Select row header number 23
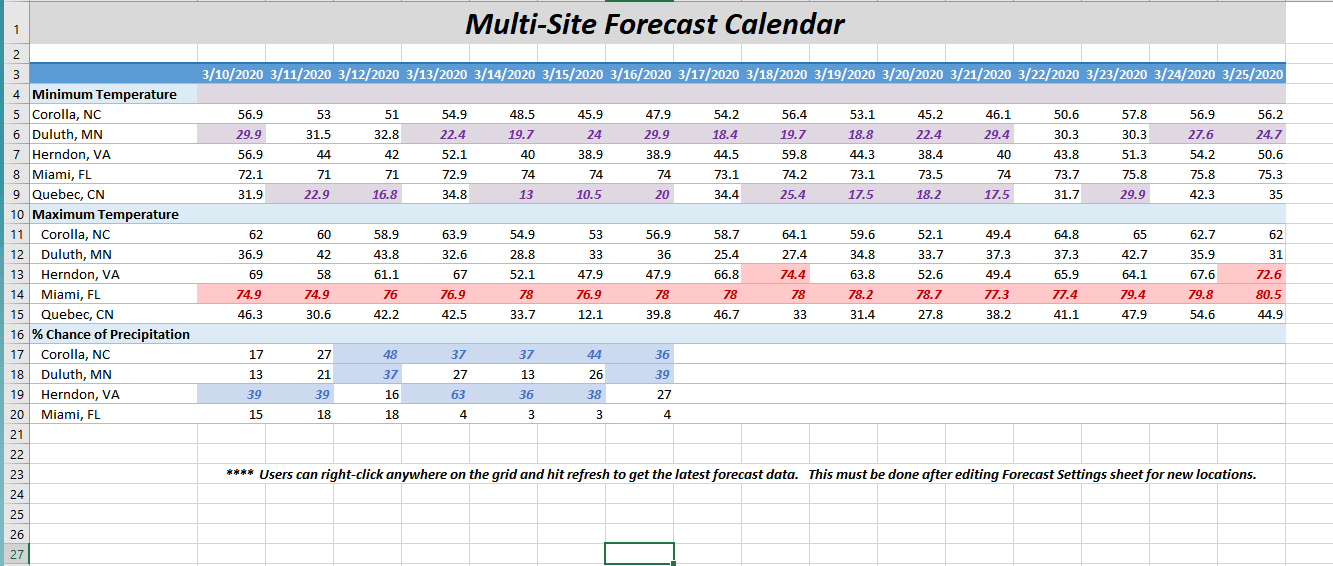 point(14,474)
